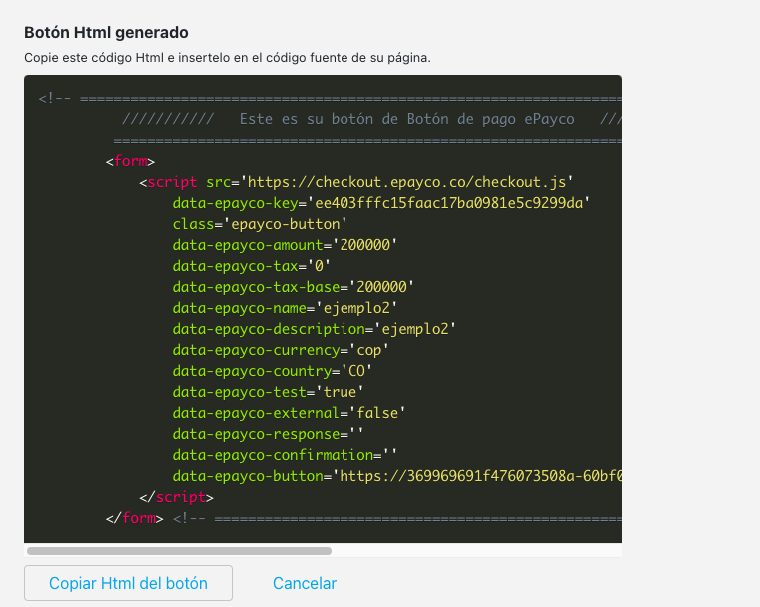Click the data-epayco-test='true' line

click(268, 392)
